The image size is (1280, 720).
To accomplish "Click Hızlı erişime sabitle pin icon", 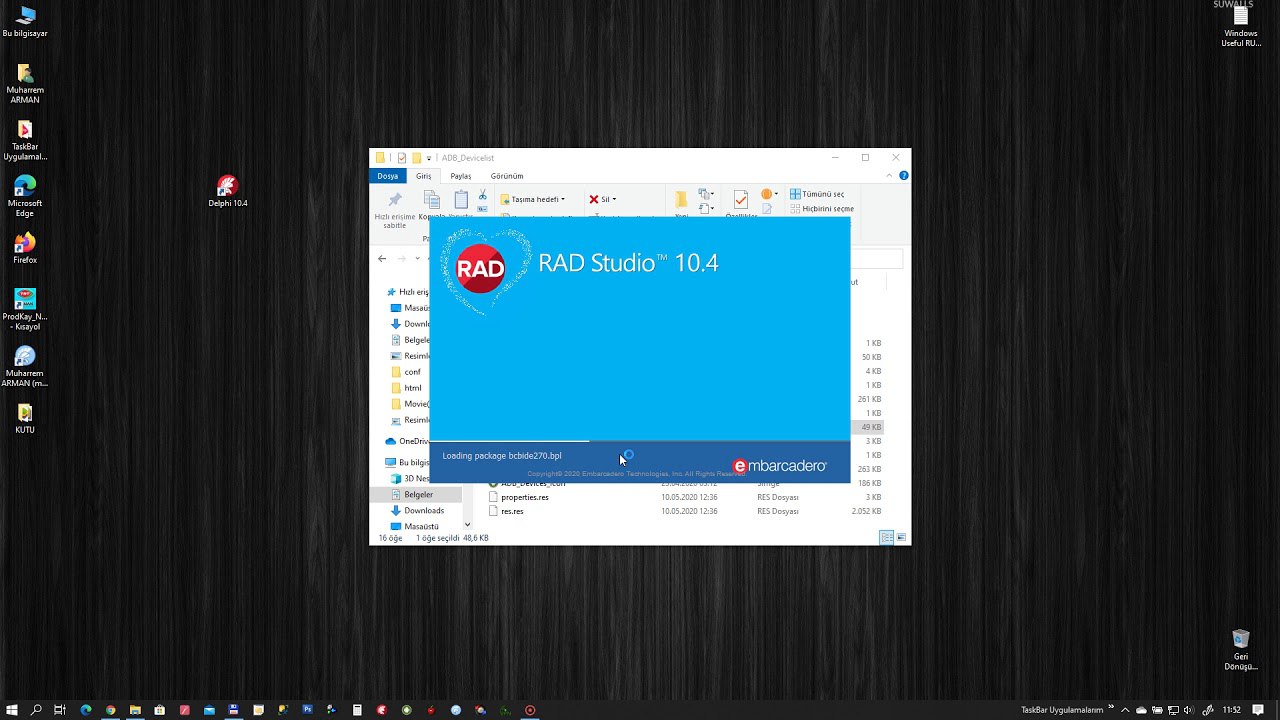I will 395,200.
